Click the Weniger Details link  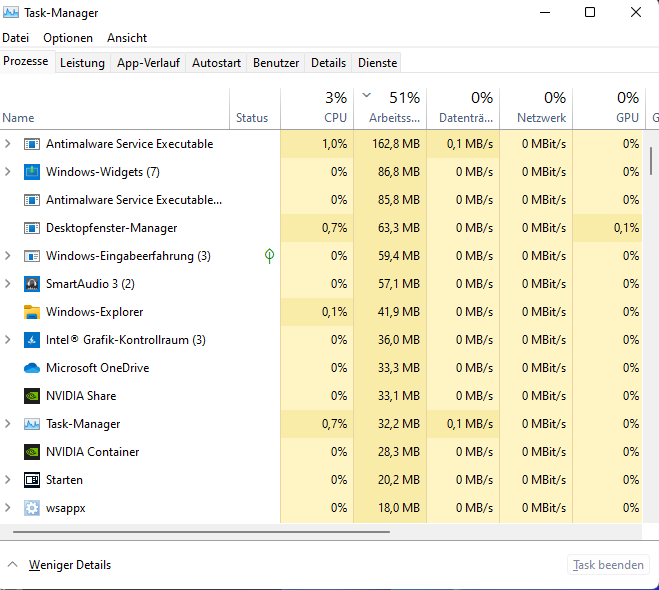pos(70,565)
